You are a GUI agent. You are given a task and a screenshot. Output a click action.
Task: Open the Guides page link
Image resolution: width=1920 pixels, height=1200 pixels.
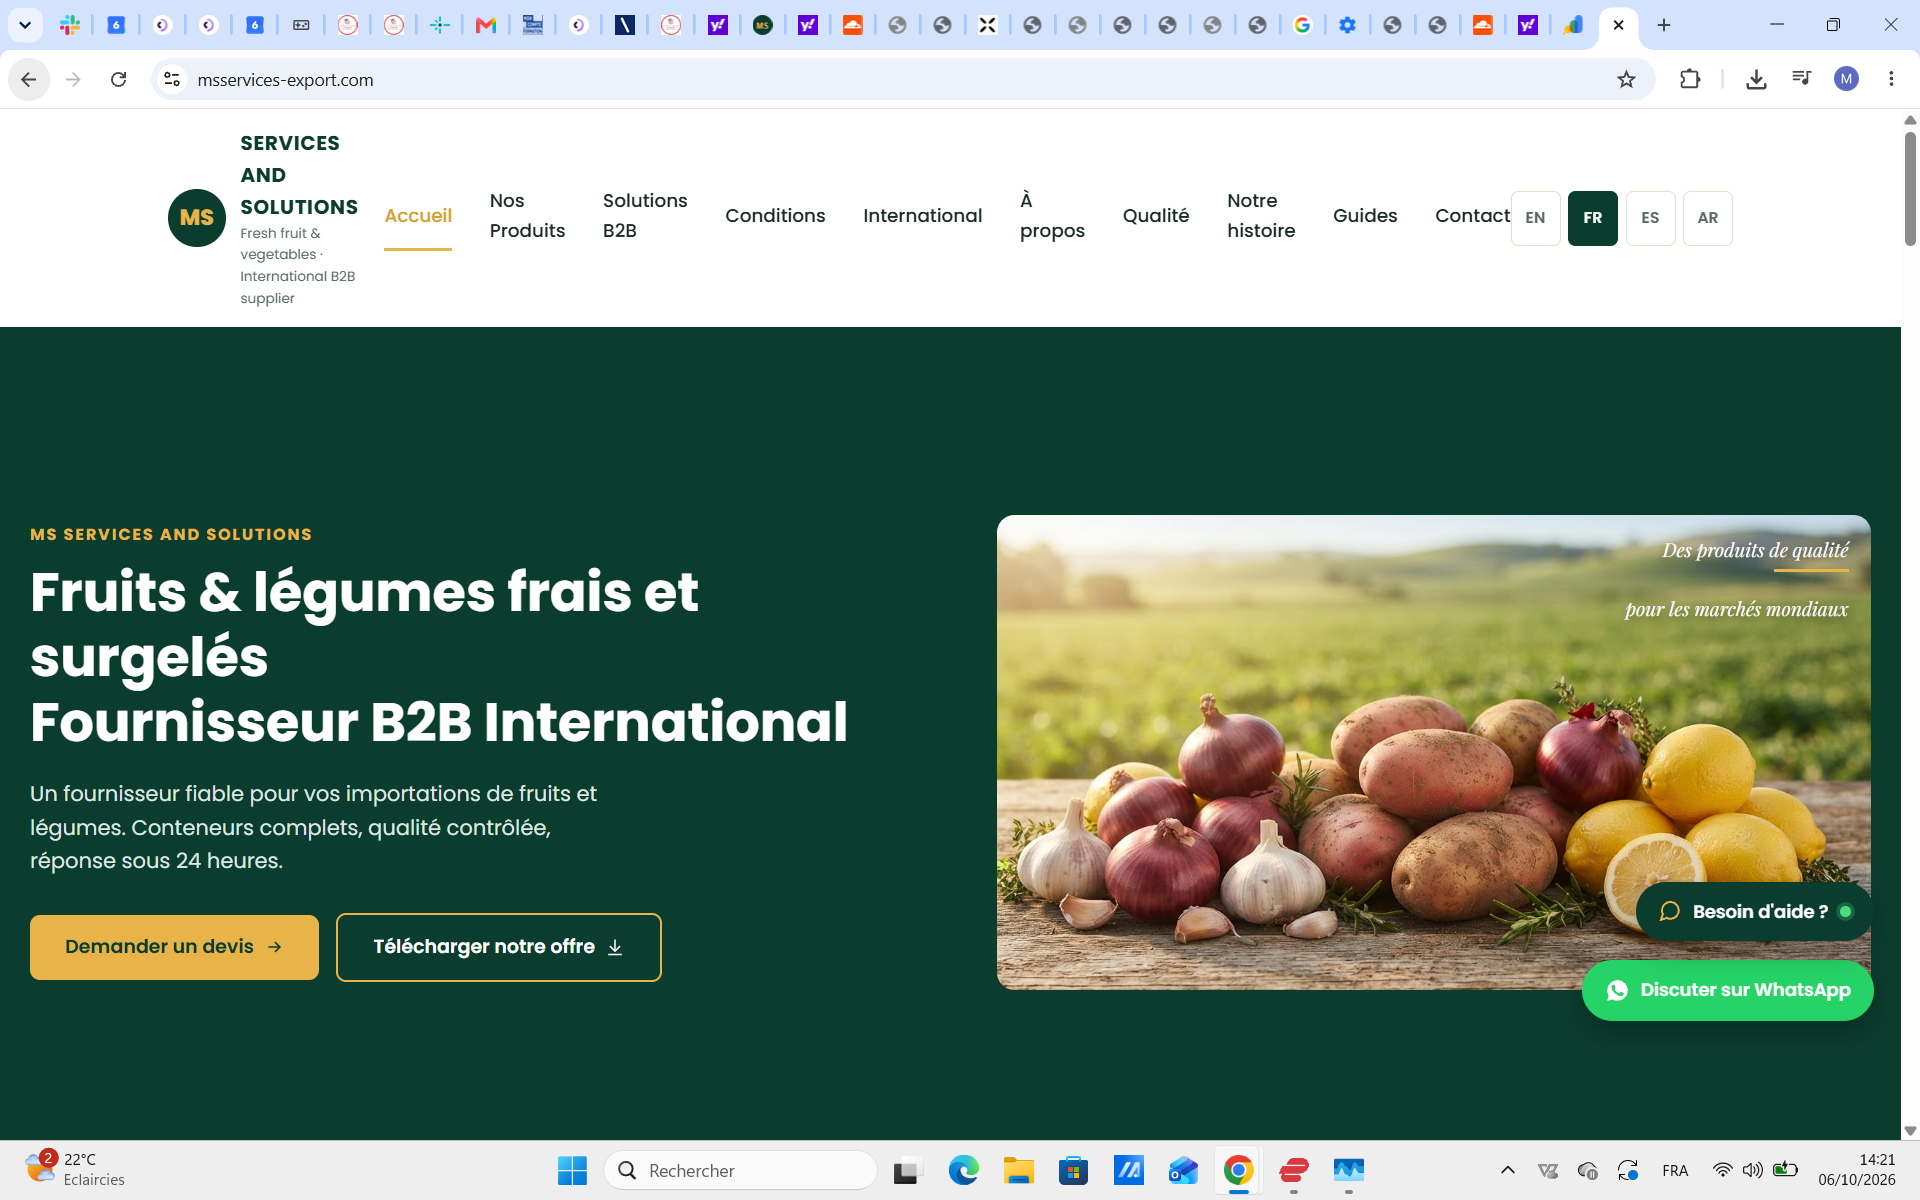coord(1364,216)
